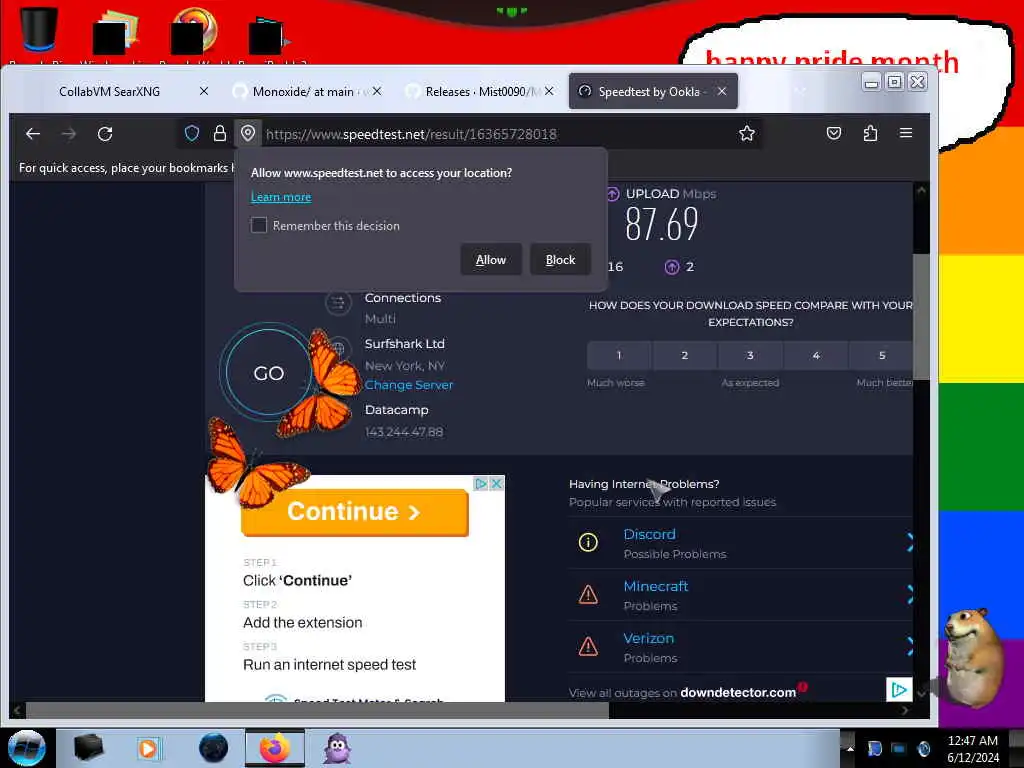Viewport: 1024px width, 768px height.
Task: Tick the Remember this decision checkbox
Action: tap(259, 225)
